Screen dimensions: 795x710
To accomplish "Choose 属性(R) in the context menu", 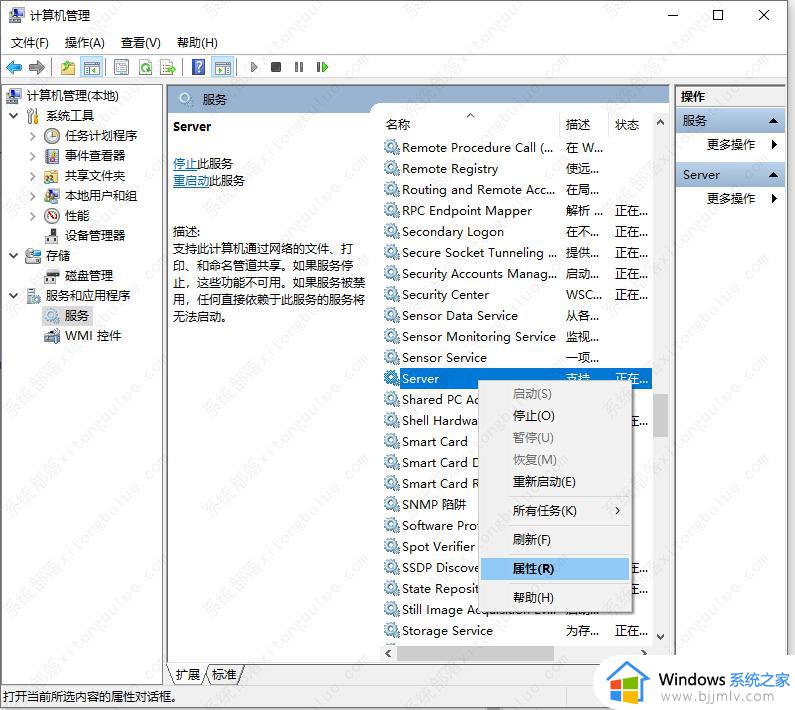I will (x=555, y=569).
